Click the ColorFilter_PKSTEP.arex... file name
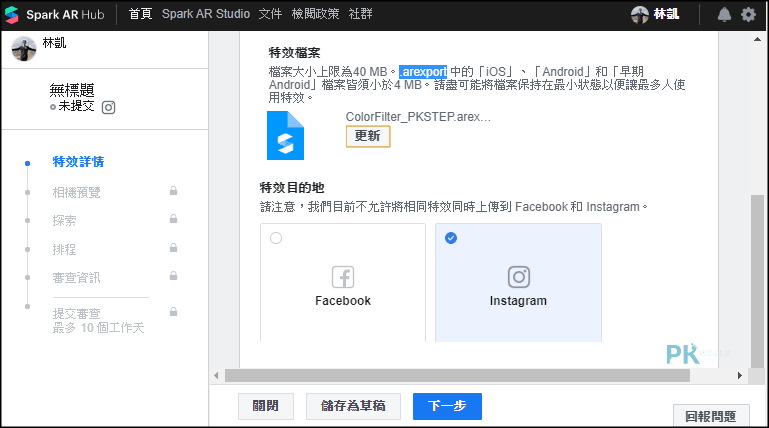Screen dimensions: 769x428 tap(418, 117)
